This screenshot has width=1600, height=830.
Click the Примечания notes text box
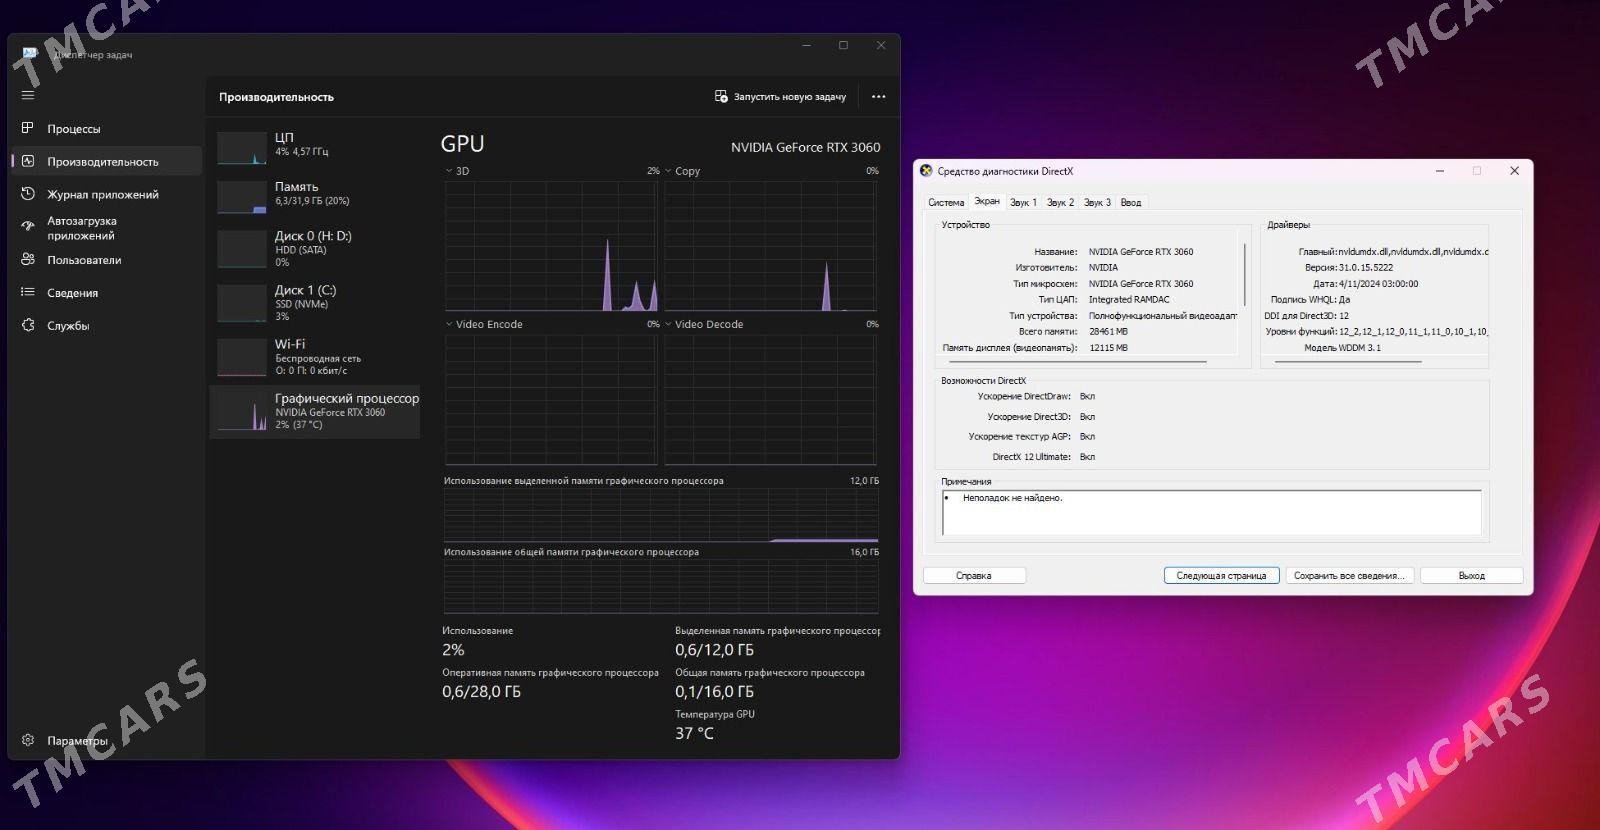pyautogui.click(x=1211, y=513)
